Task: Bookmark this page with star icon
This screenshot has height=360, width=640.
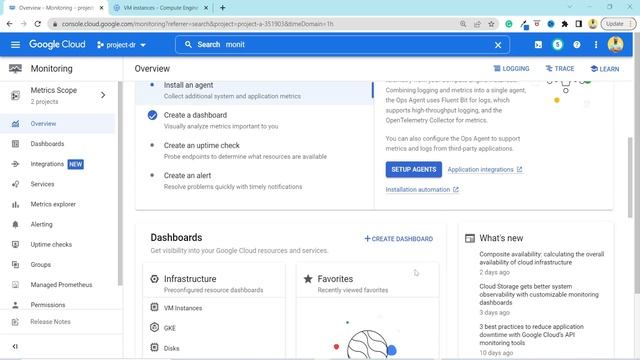Action: tap(491, 24)
